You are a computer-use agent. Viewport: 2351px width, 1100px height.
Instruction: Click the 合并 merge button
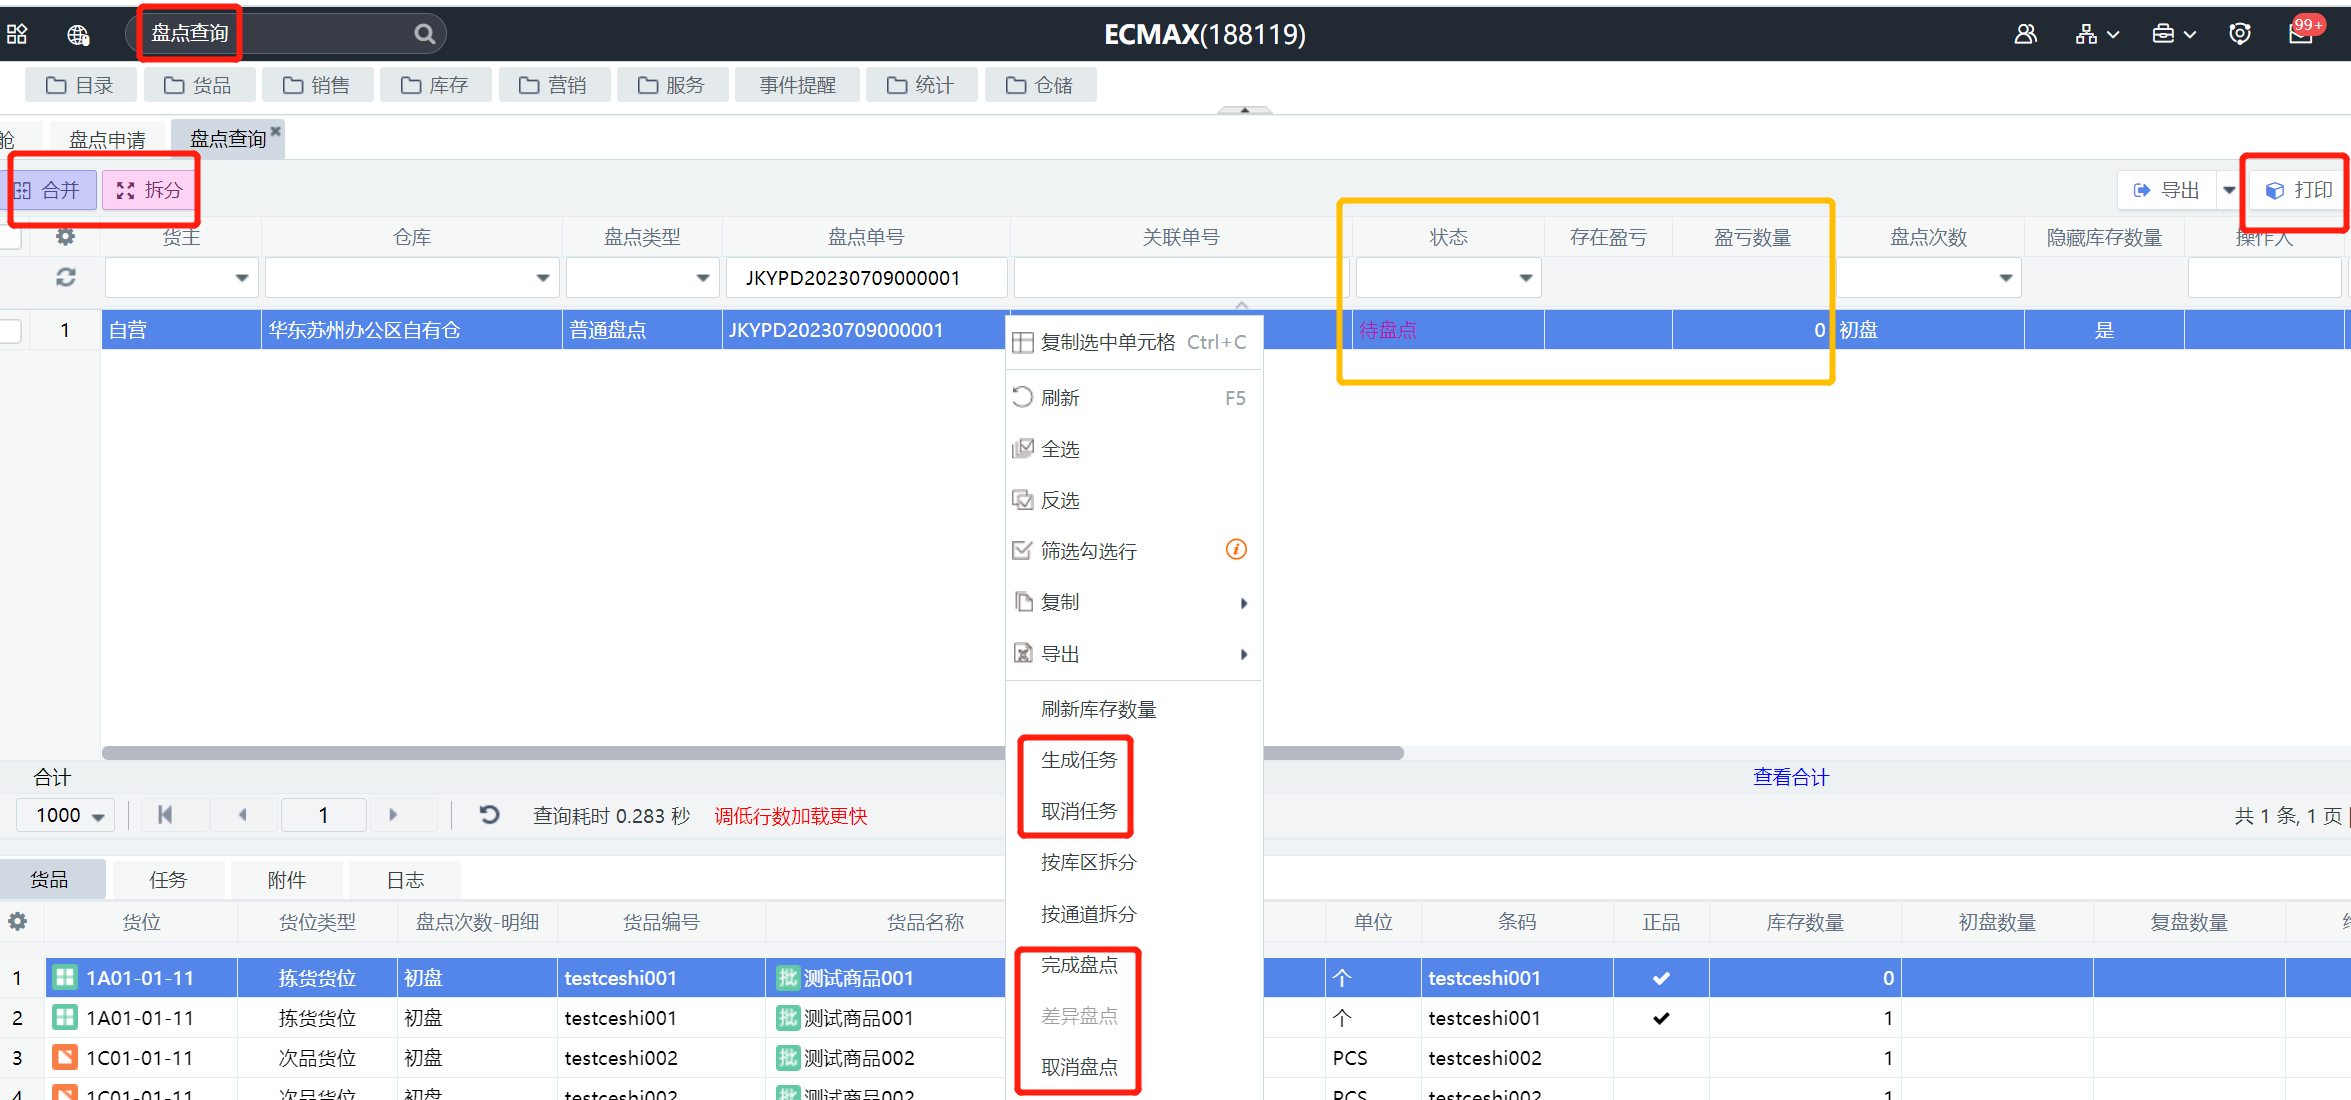click(x=50, y=190)
